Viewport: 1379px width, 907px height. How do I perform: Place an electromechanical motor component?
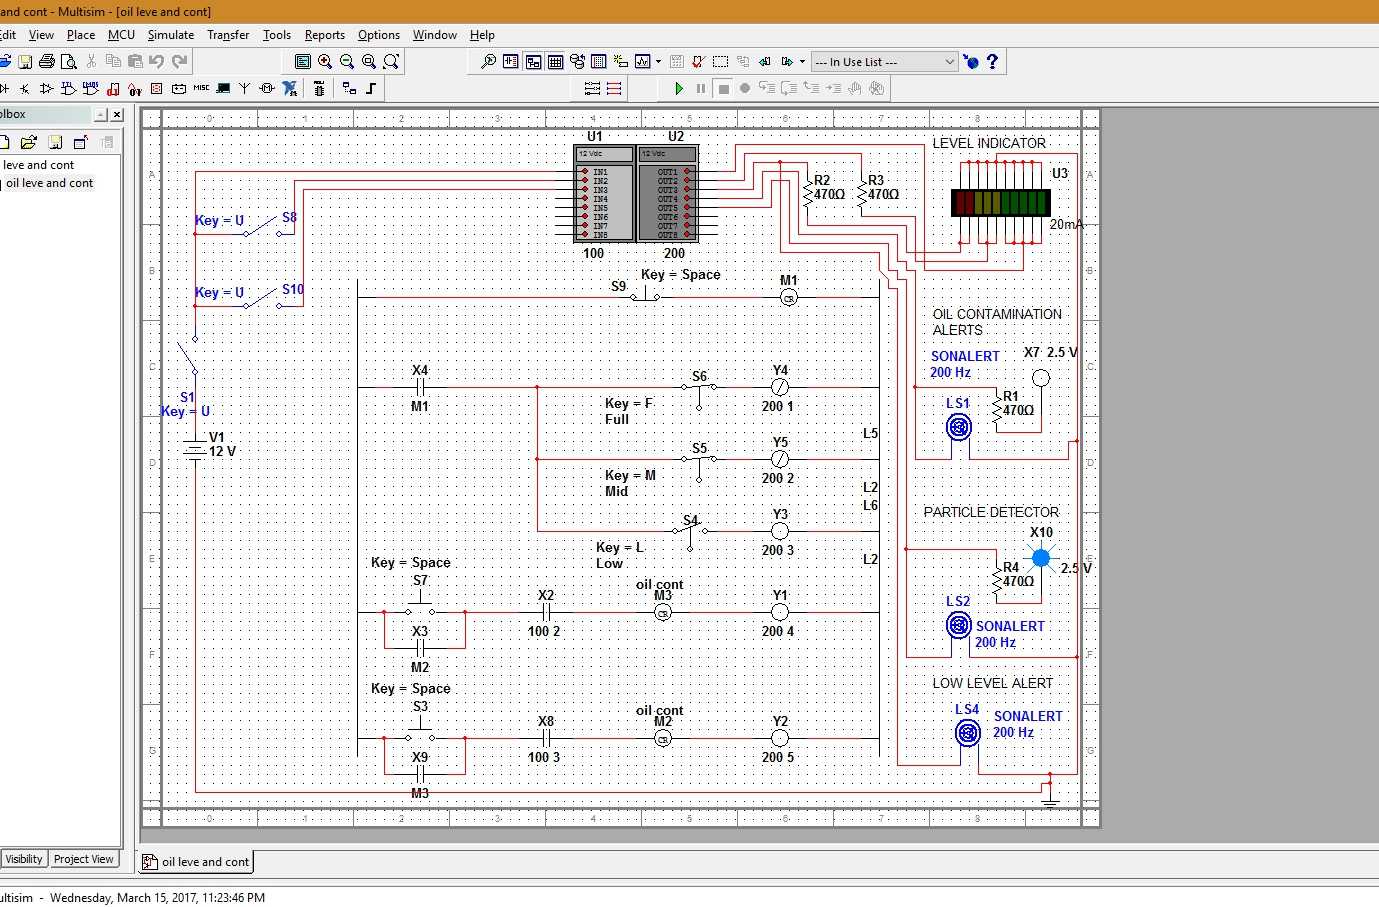click(267, 88)
